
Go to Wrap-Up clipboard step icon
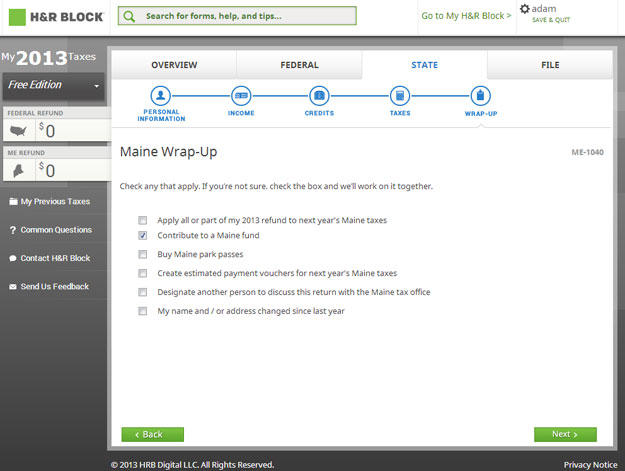pyautogui.click(x=480, y=96)
